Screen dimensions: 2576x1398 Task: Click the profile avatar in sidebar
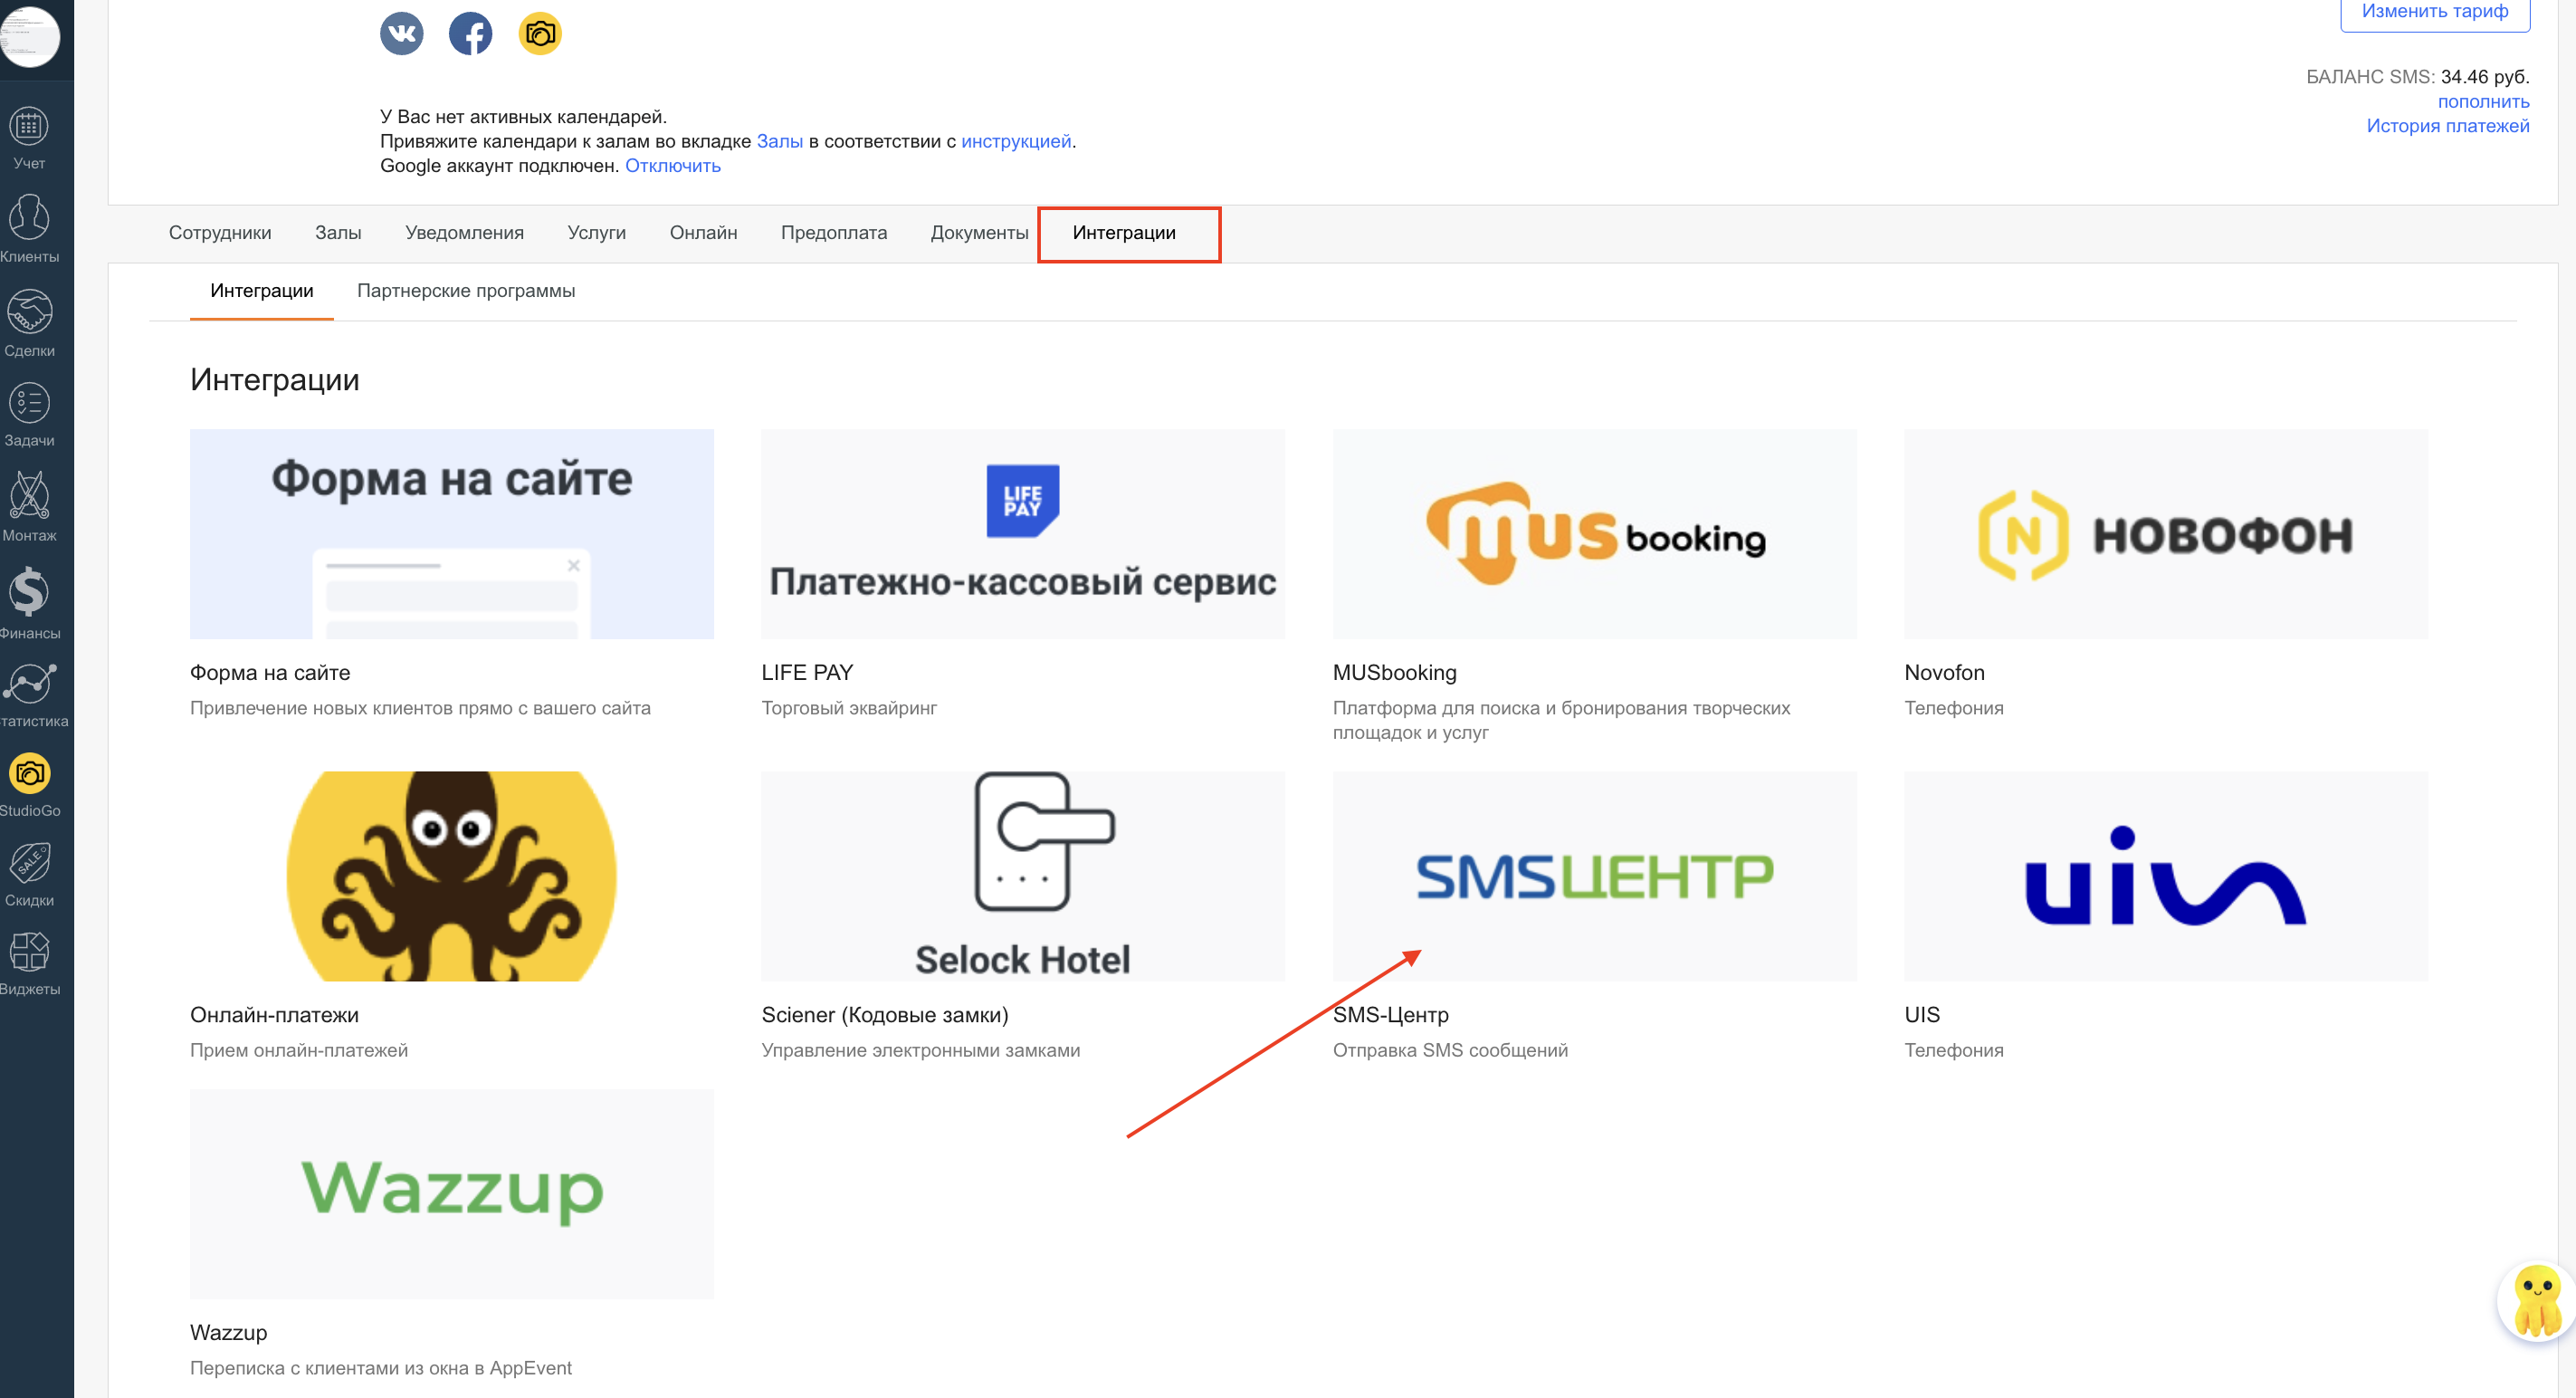(30, 36)
